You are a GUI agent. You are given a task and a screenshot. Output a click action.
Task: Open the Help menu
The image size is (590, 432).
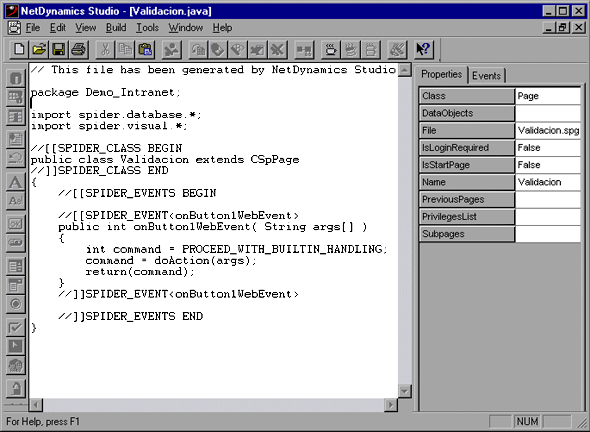[x=222, y=28]
